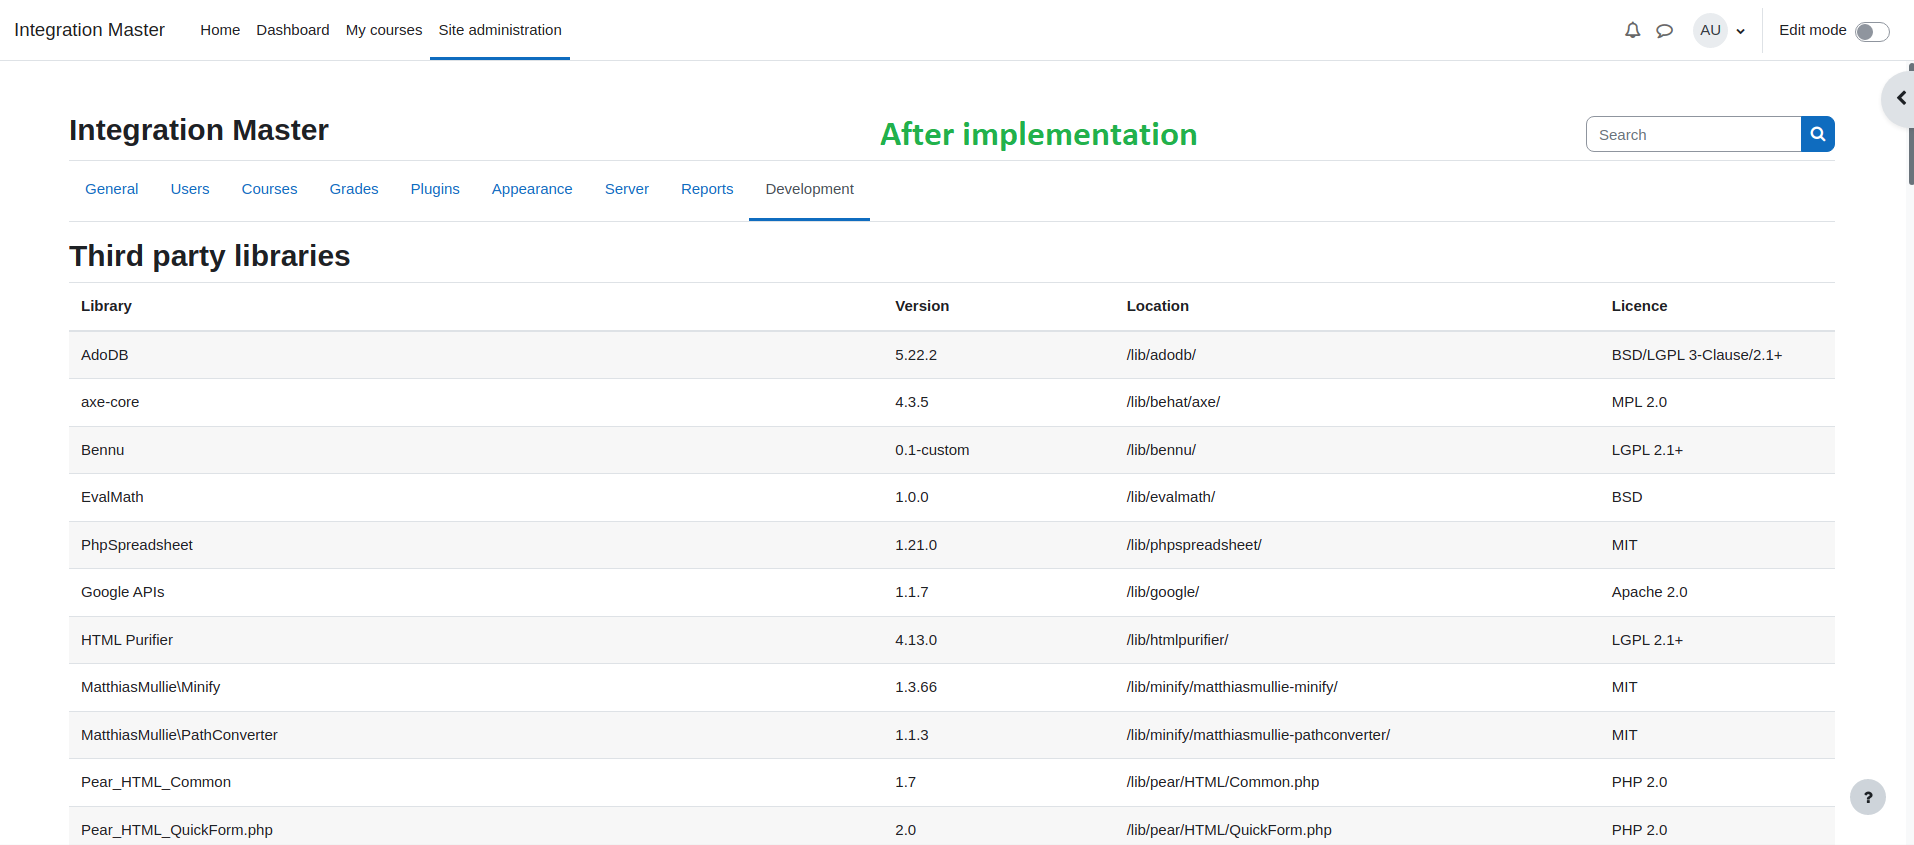Click the Location column header
This screenshot has height=845, width=1914.
click(x=1158, y=306)
